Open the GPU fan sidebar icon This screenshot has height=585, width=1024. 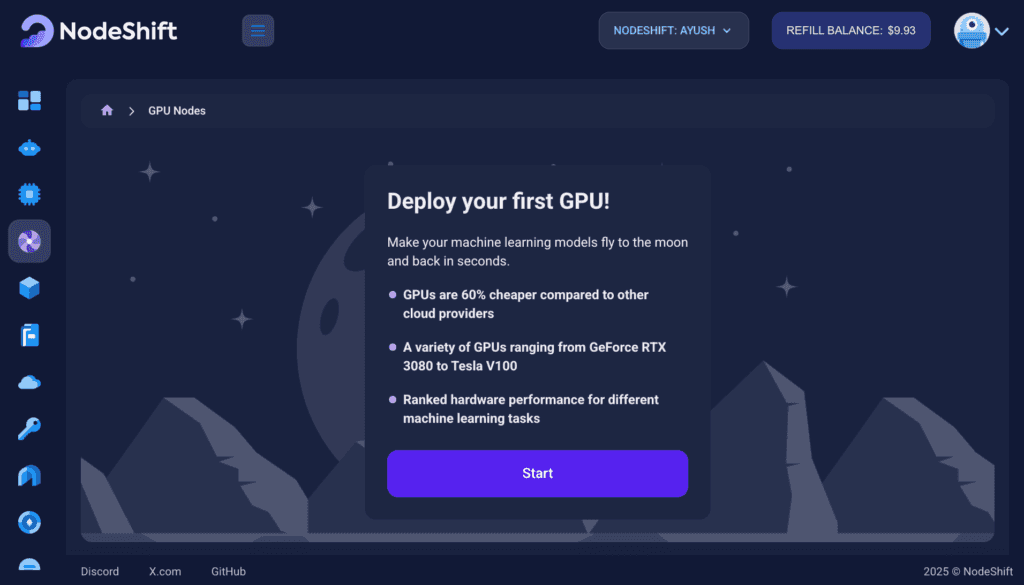coord(29,242)
